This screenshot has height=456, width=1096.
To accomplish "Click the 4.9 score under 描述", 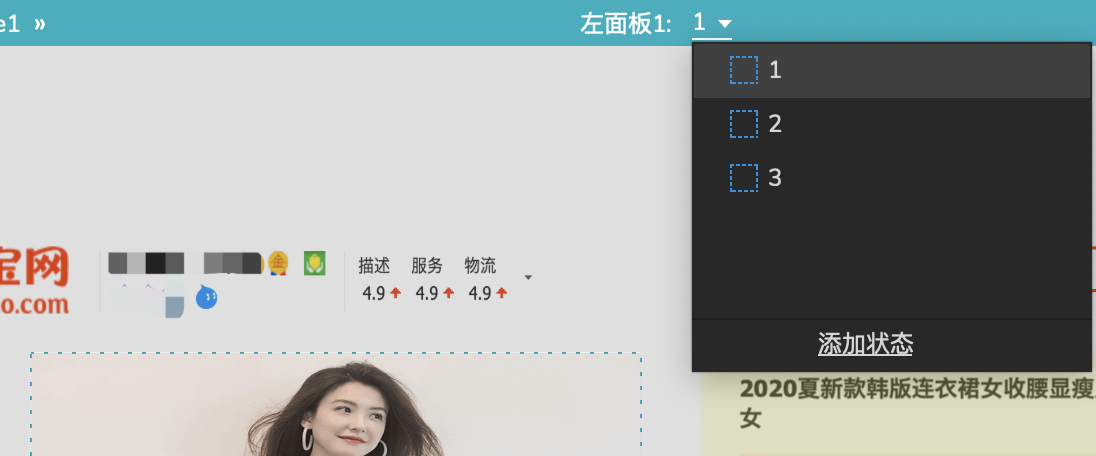I will [374, 293].
